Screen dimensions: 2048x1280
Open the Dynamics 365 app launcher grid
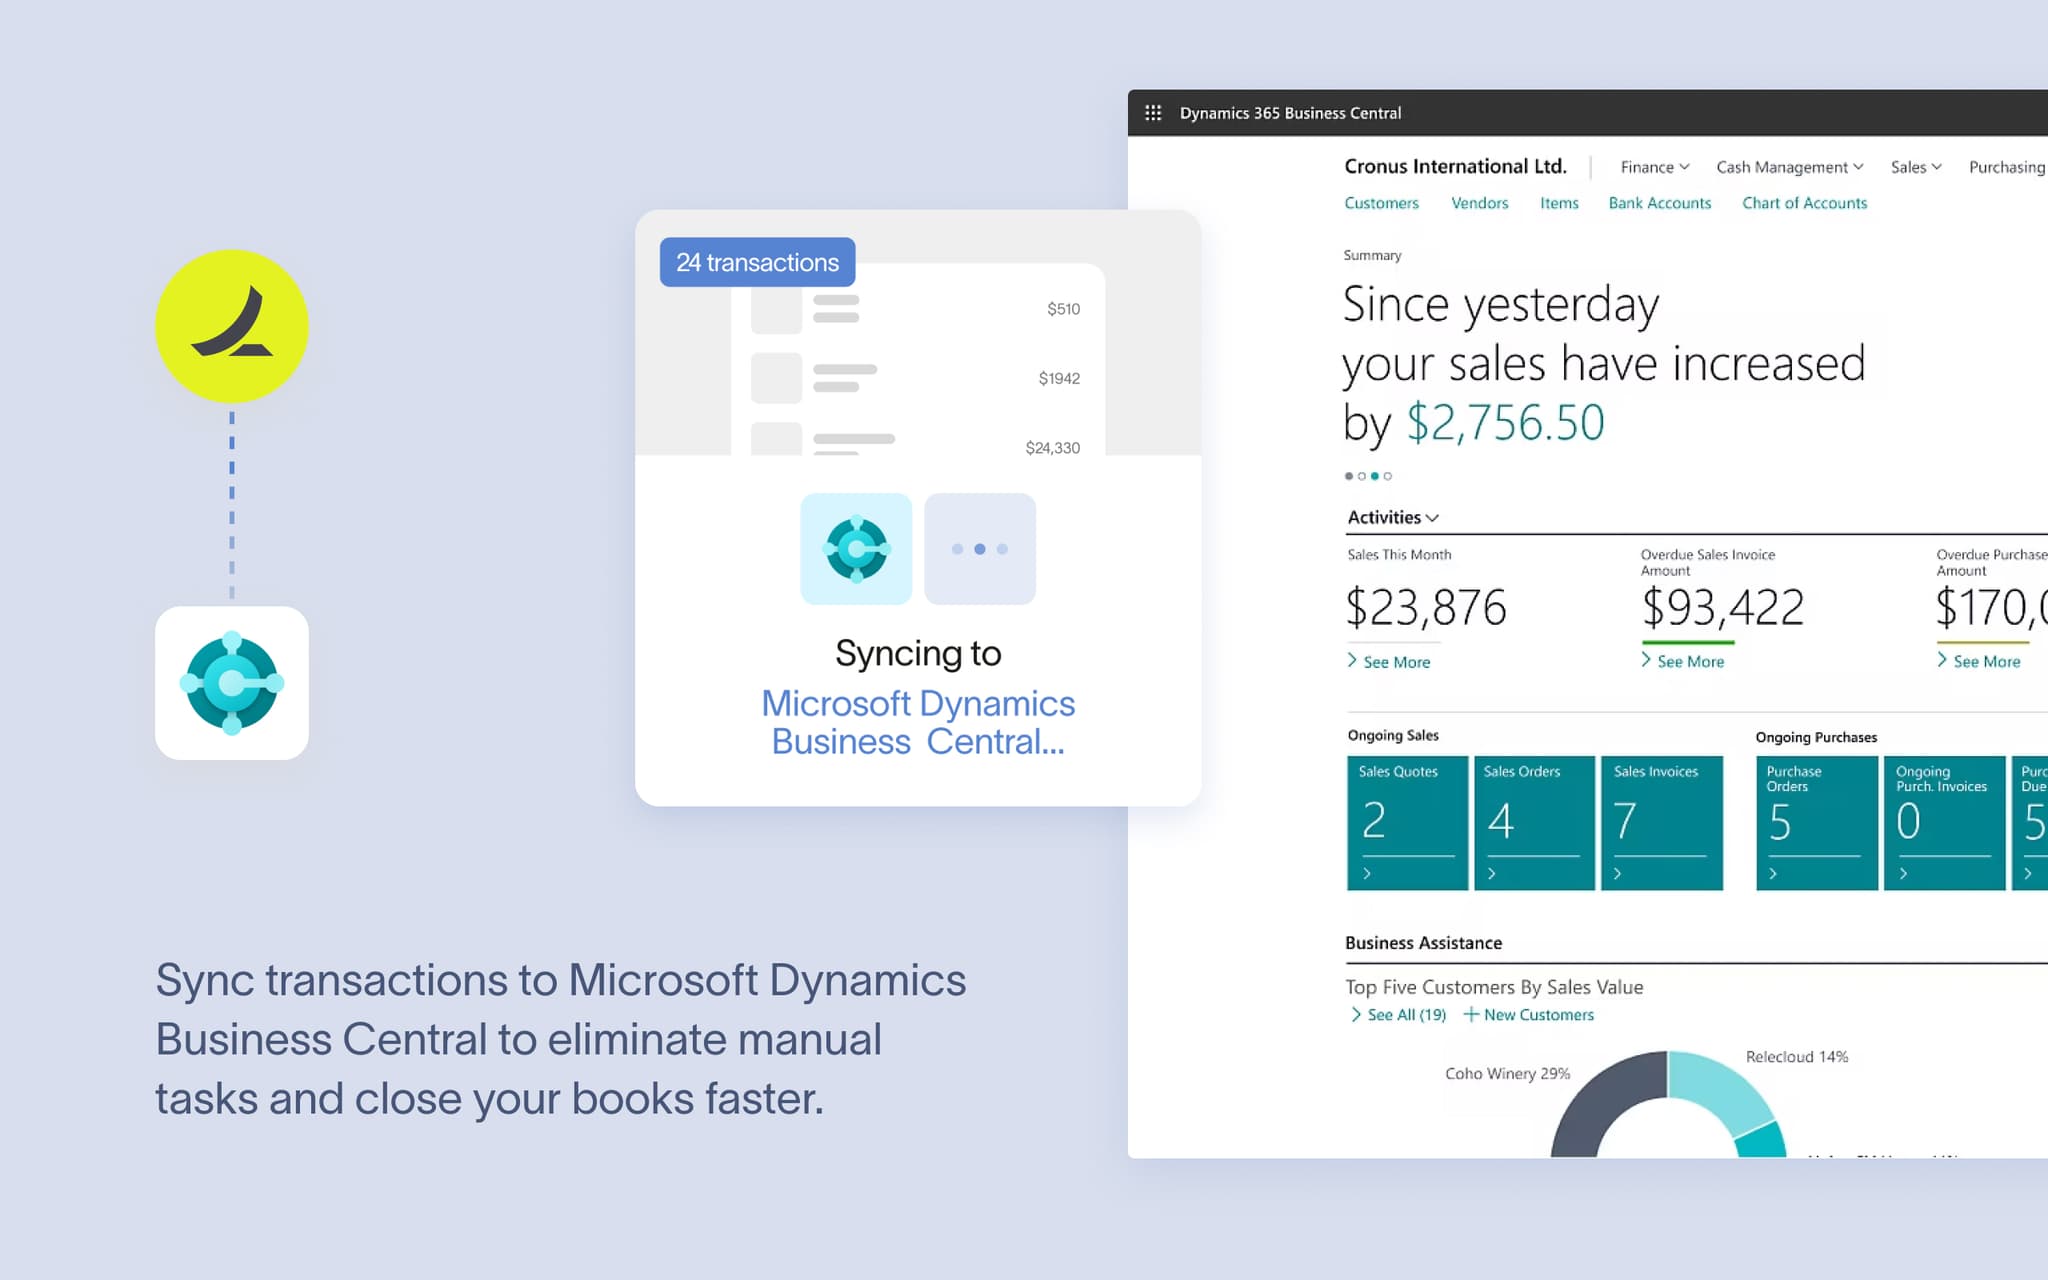pyautogui.click(x=1152, y=112)
